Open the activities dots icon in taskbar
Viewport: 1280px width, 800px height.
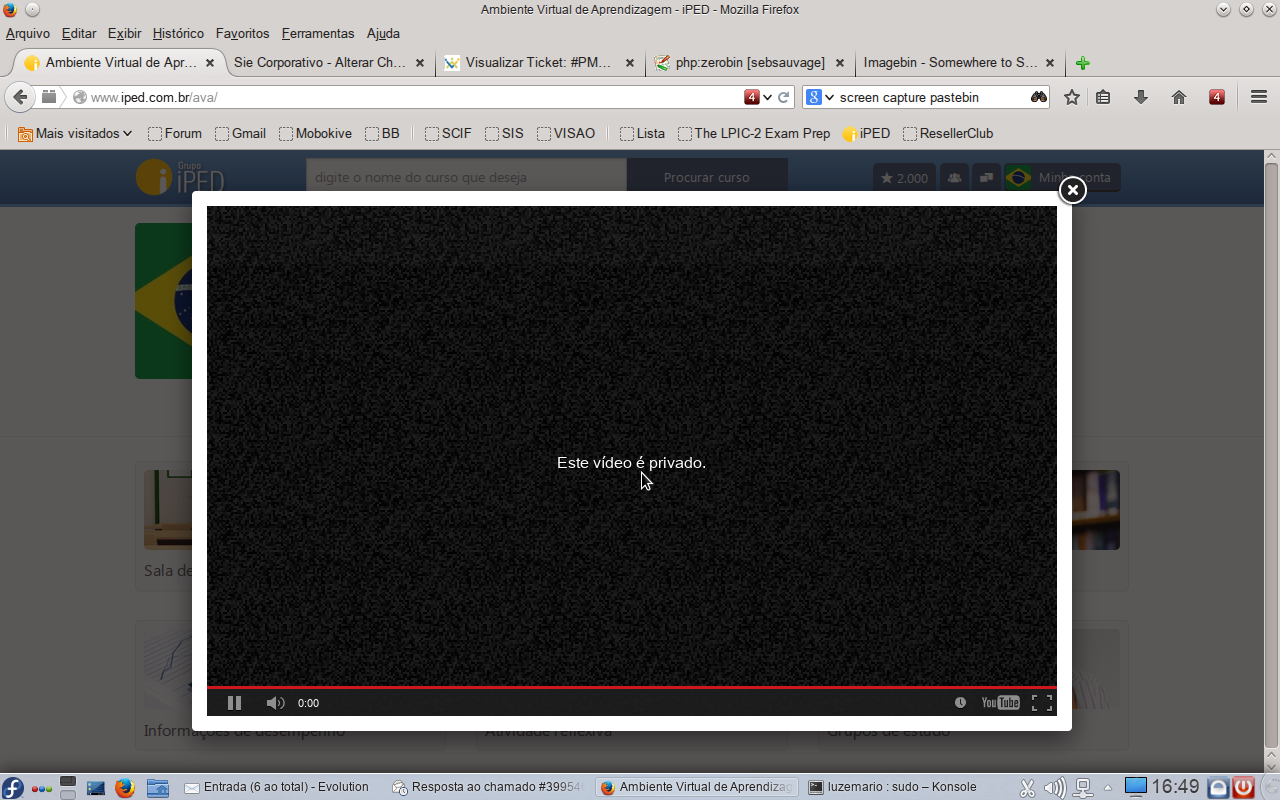(x=42, y=788)
